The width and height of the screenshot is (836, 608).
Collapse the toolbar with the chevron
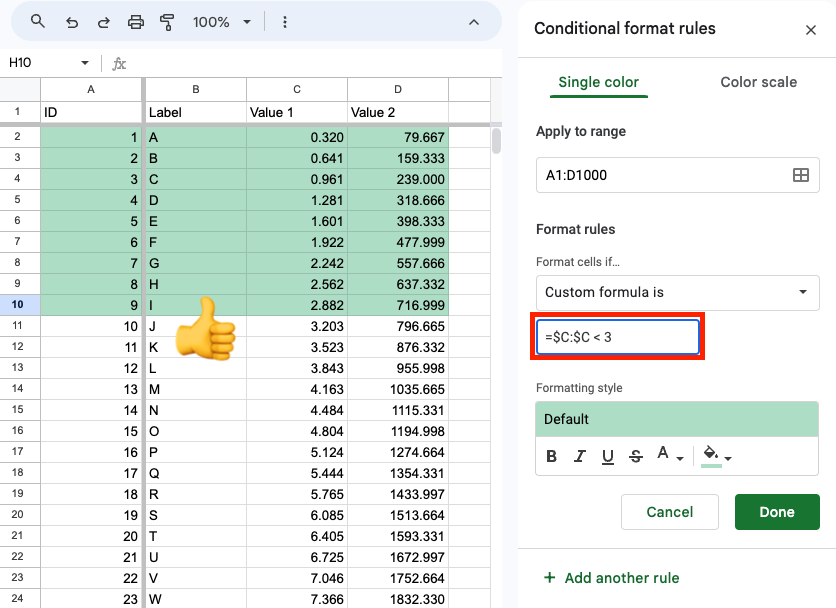tap(474, 21)
